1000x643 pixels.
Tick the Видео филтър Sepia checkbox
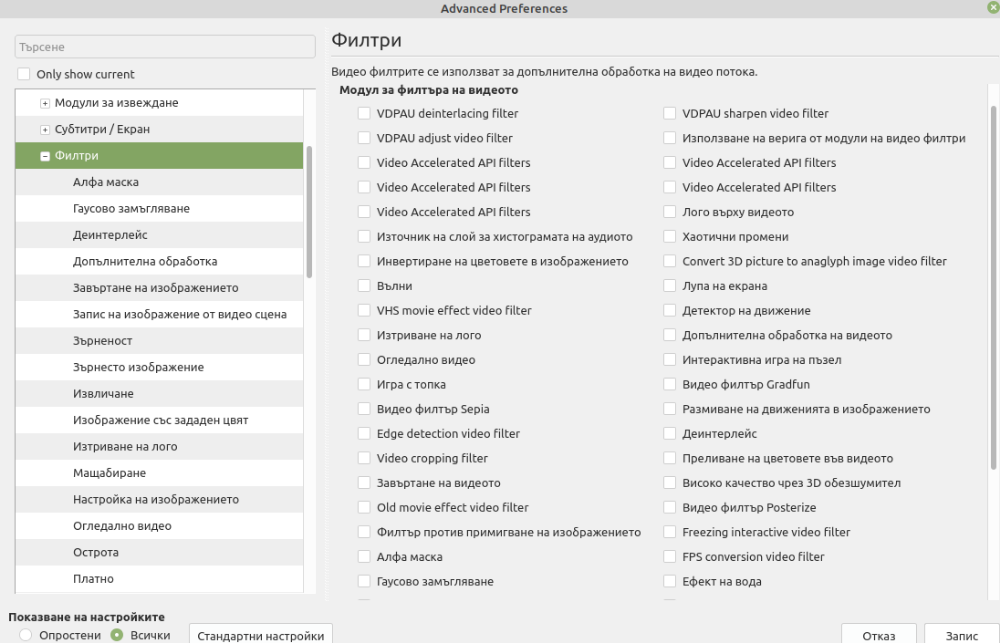pyautogui.click(x=364, y=409)
